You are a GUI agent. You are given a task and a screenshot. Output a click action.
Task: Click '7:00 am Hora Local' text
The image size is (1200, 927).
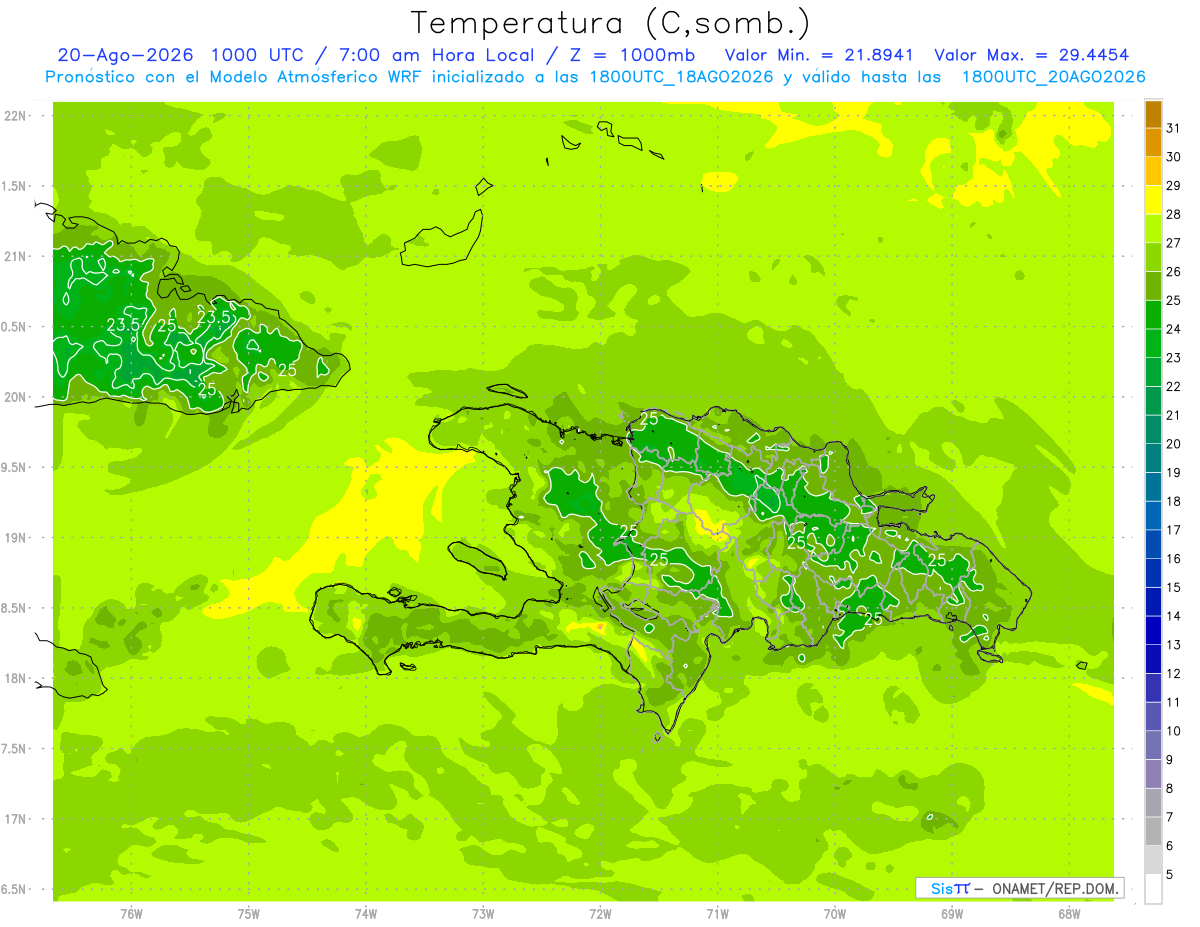(437, 55)
